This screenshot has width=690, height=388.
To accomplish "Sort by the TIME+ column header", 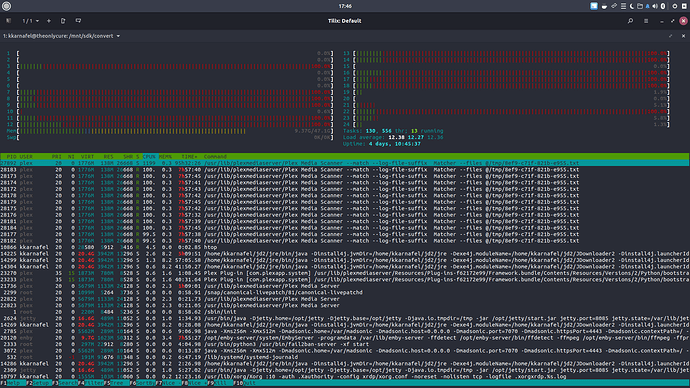I will (x=189, y=157).
